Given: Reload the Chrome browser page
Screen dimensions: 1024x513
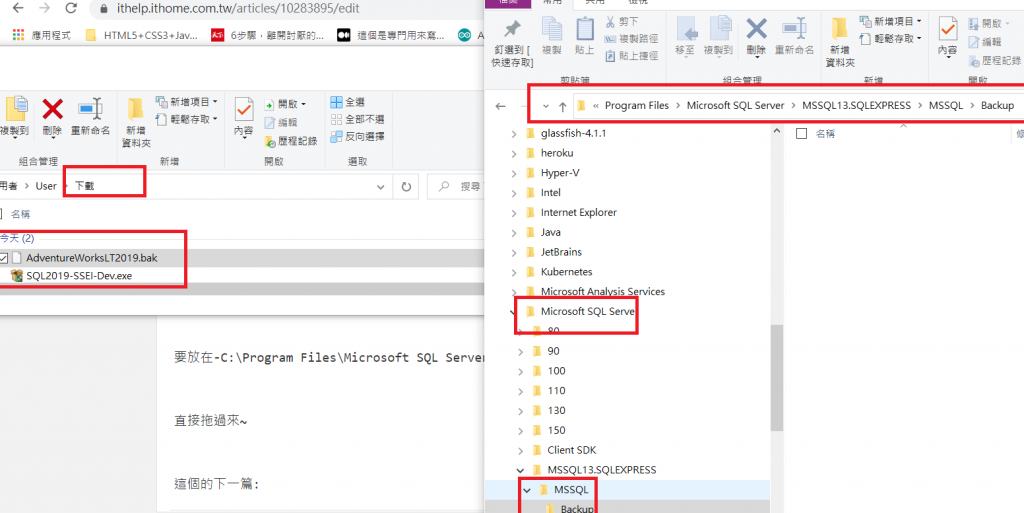Looking at the screenshot, I should pos(71,8).
